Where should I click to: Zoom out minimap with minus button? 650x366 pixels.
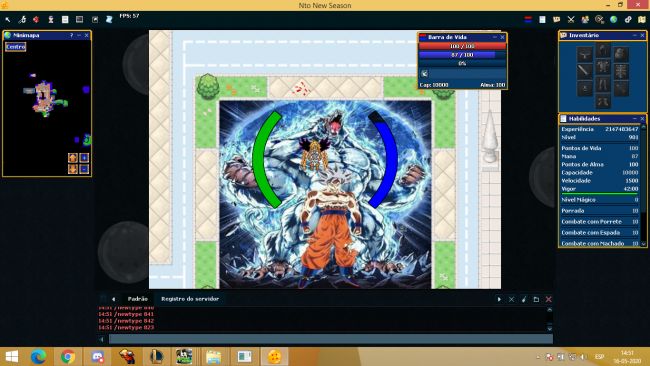pos(84,169)
